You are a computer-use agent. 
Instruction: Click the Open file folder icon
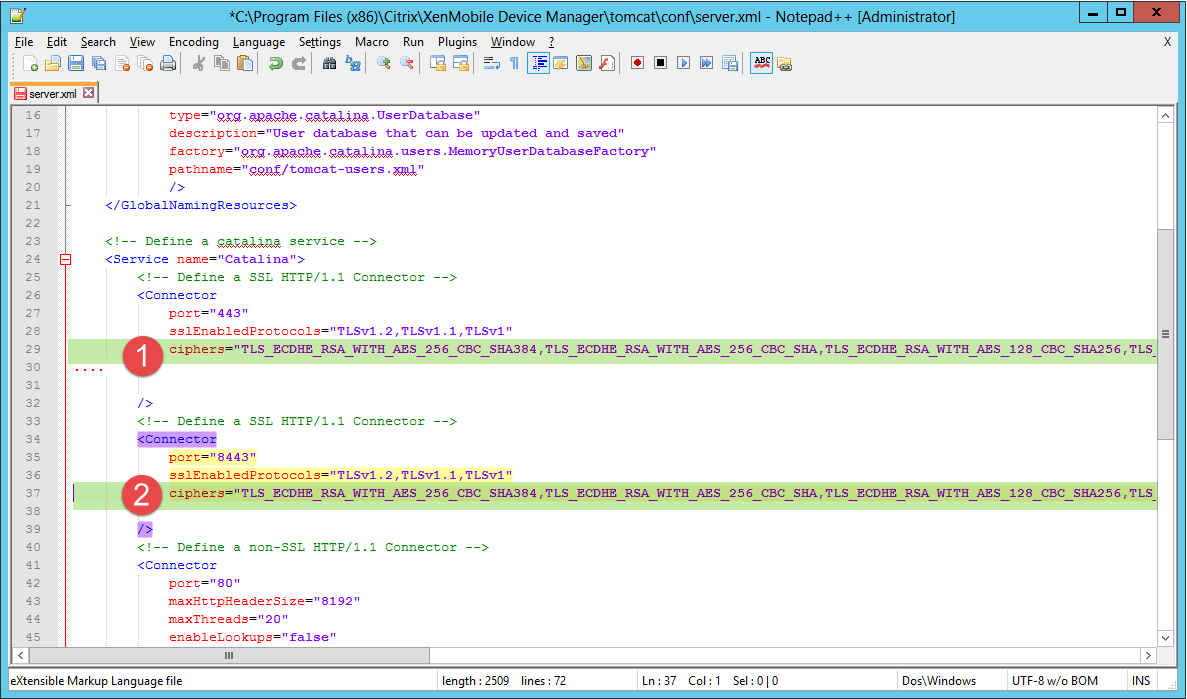53,64
